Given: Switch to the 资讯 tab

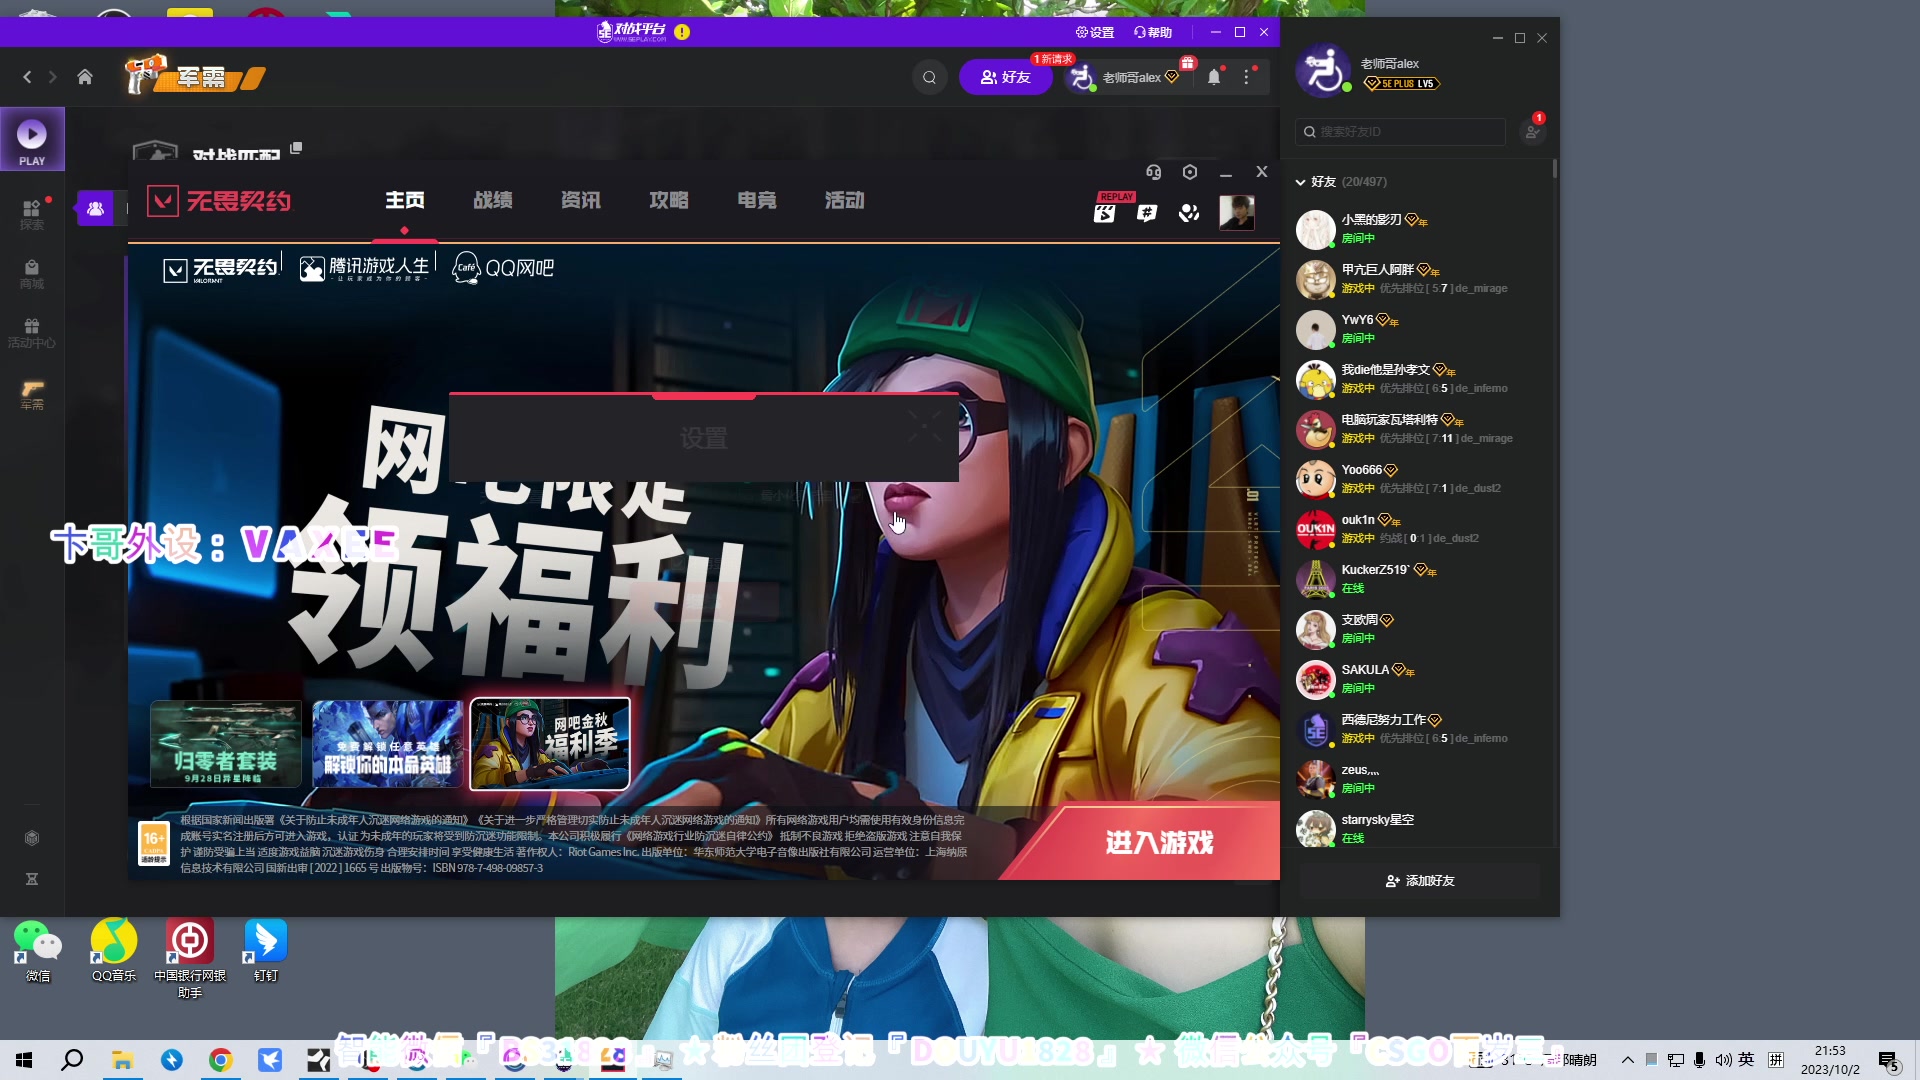Looking at the screenshot, I should click(x=581, y=201).
